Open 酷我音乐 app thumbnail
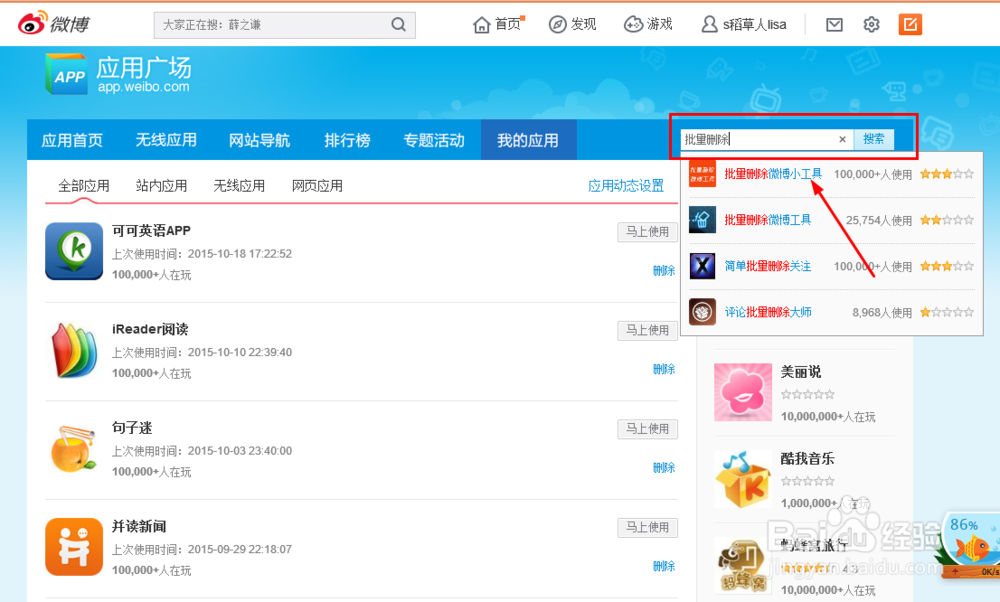Viewport: 1000px width, 602px height. coord(743,479)
